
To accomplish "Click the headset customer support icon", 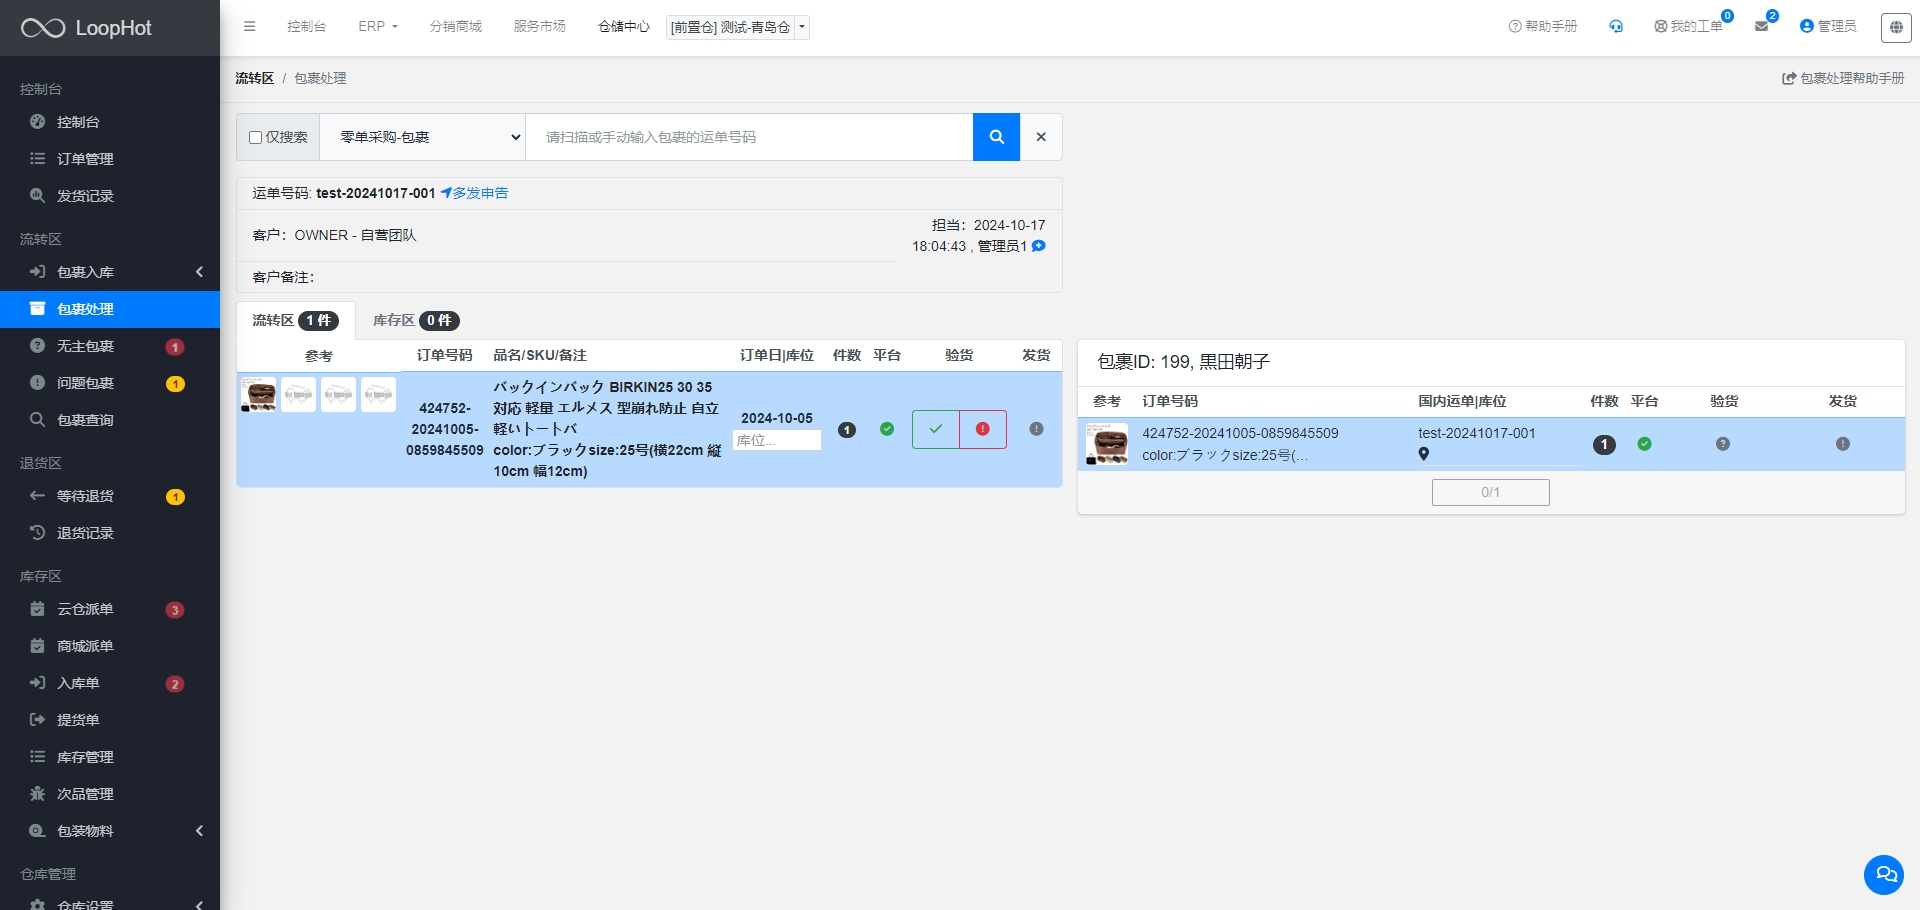I will [x=1616, y=26].
